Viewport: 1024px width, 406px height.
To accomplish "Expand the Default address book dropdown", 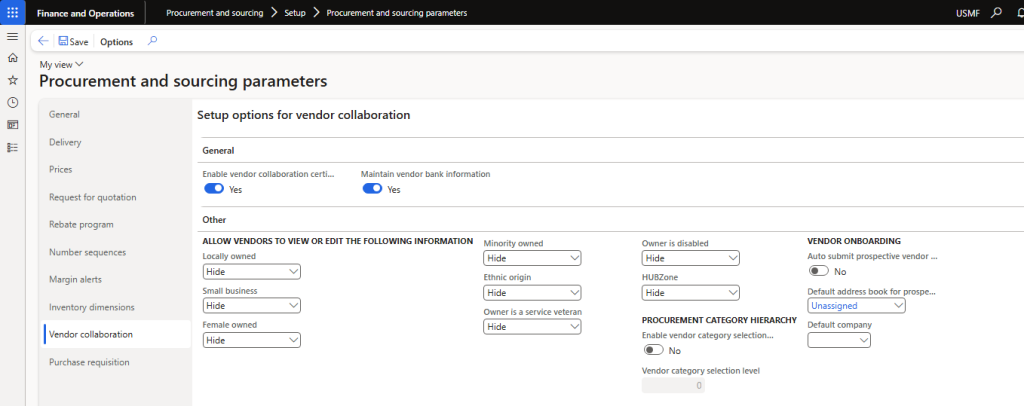I will (x=856, y=306).
